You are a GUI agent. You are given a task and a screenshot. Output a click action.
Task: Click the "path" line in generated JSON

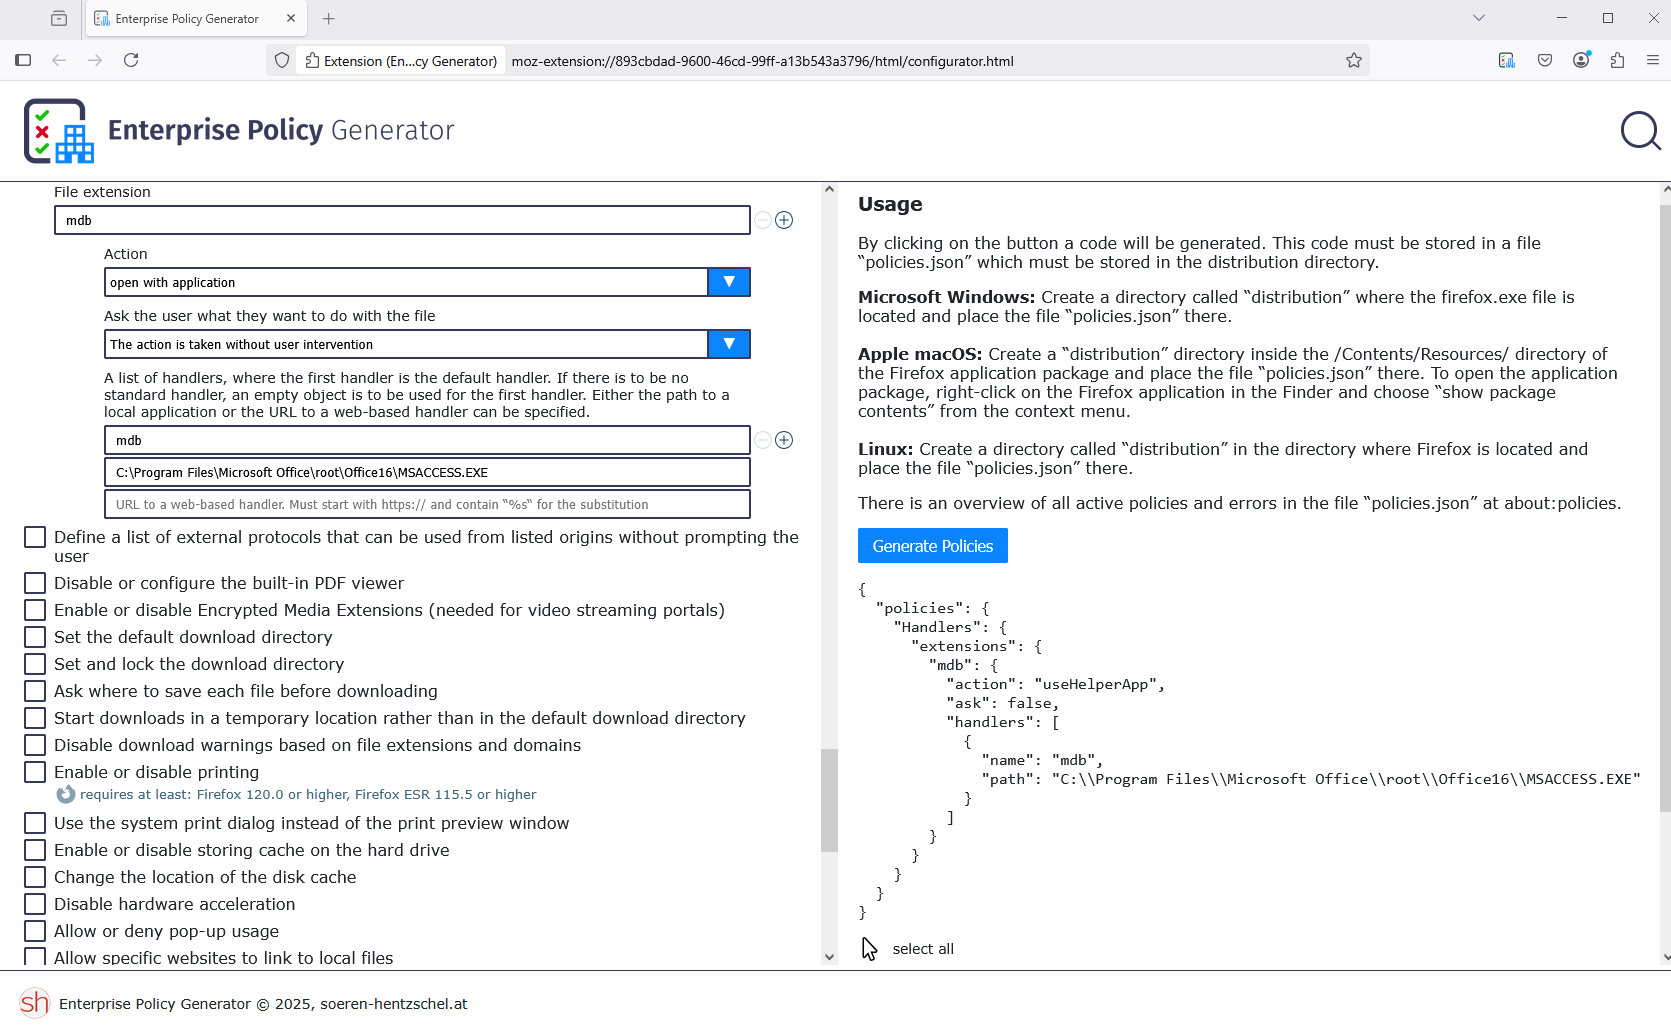coord(1311,779)
